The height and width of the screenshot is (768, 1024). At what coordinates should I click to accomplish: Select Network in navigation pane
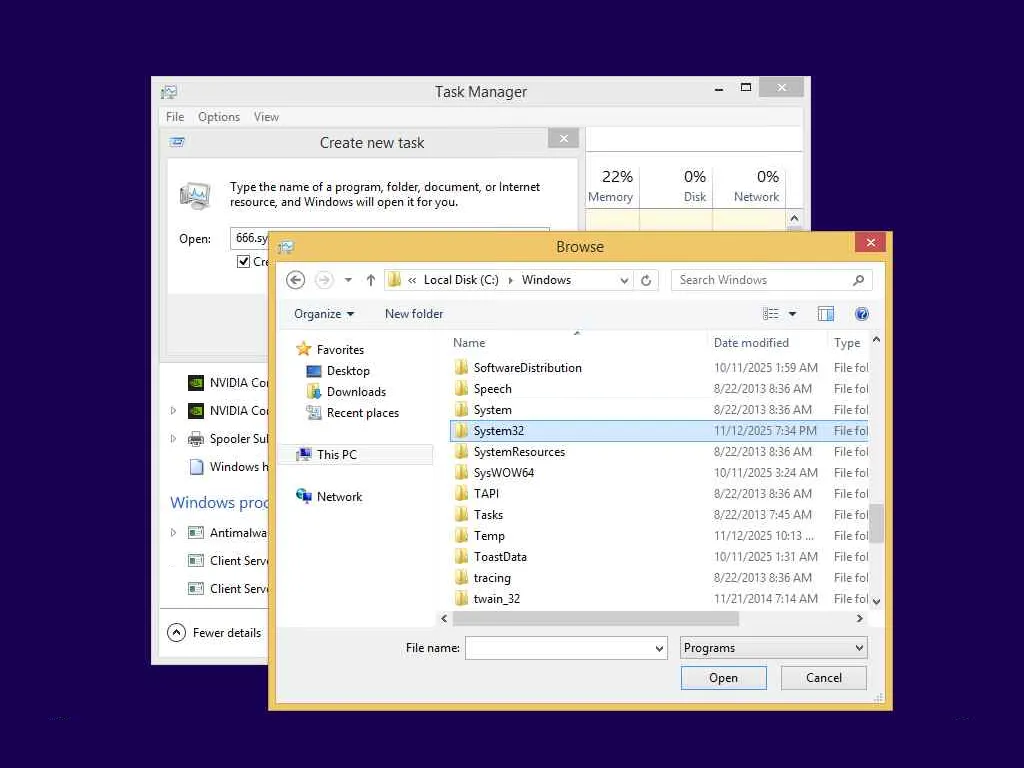tap(339, 496)
